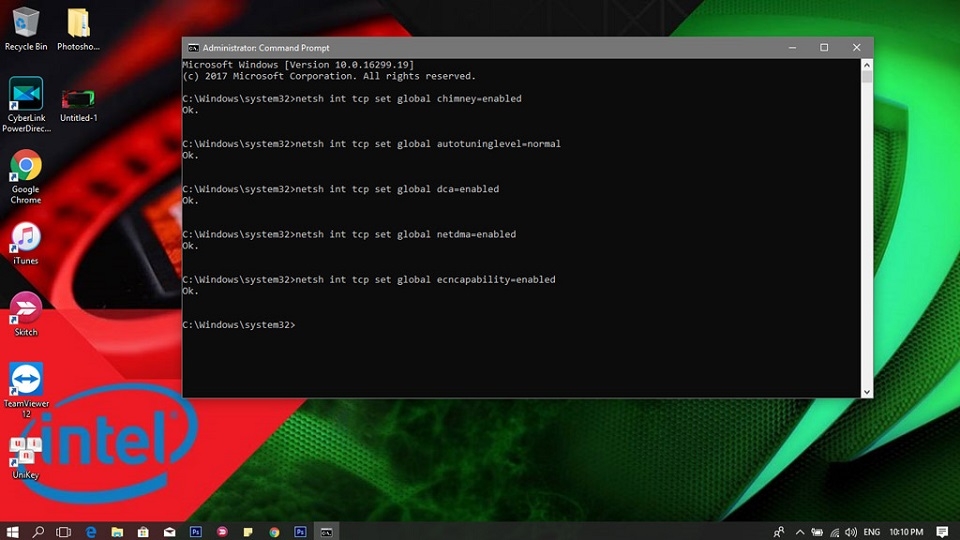Image resolution: width=960 pixels, height=540 pixels.
Task: Click the battery status tray icon
Action: click(x=817, y=531)
